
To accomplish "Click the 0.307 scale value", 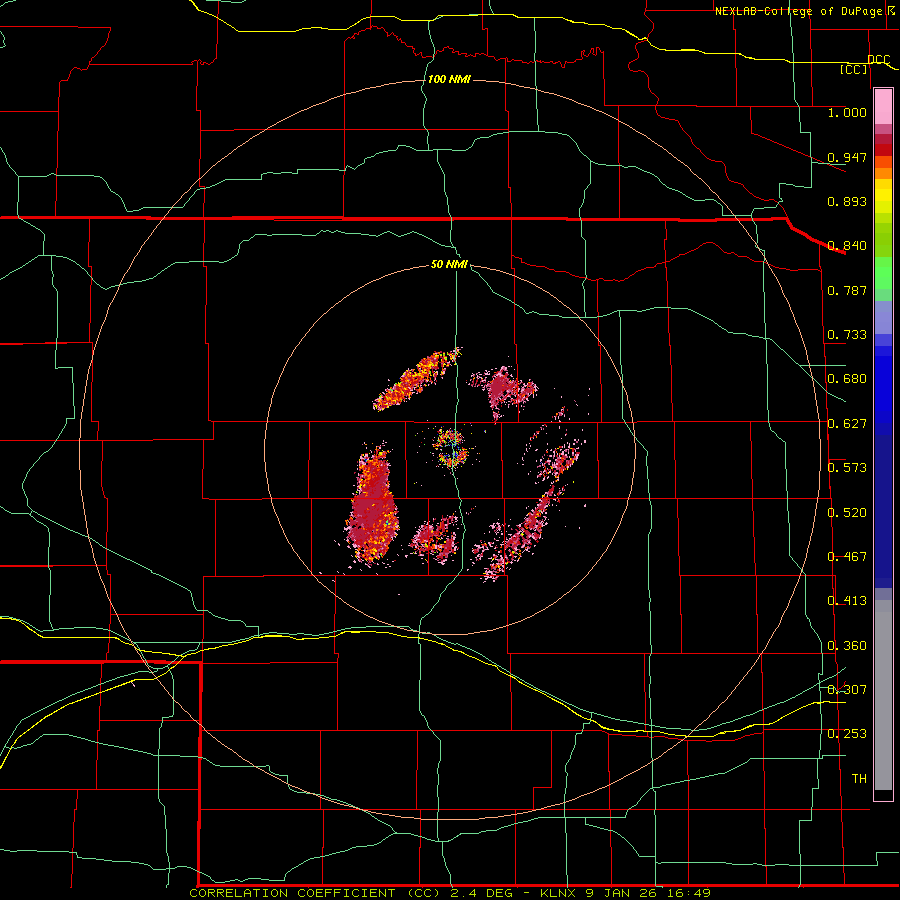I will click(847, 690).
